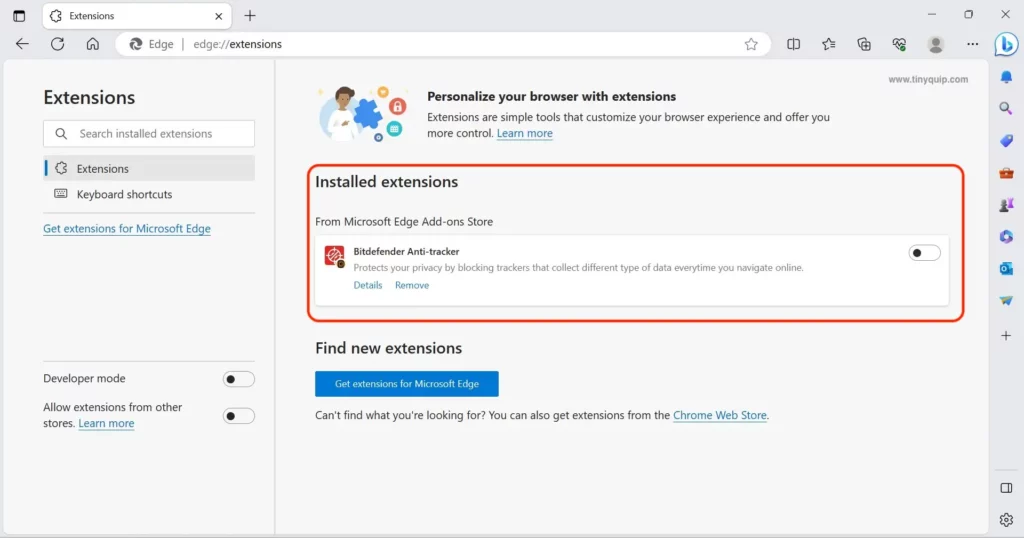Open the sidebar Outlook icon
This screenshot has width=1024, height=538.
(1006, 268)
